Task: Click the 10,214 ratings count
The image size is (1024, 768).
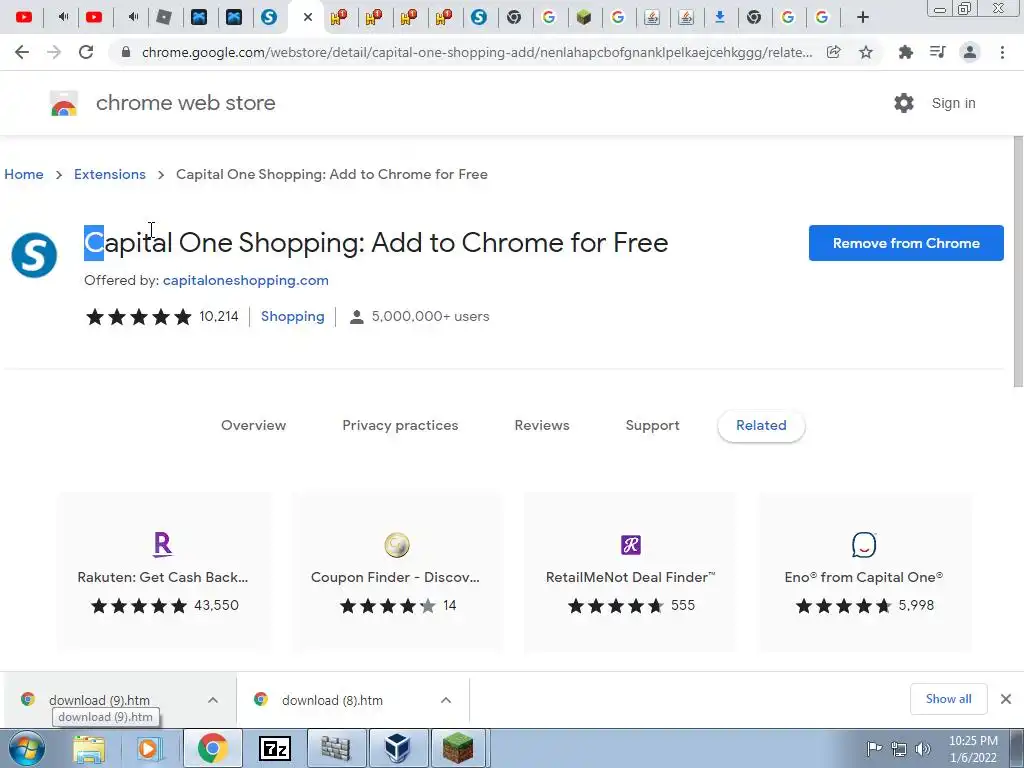Action: point(219,317)
